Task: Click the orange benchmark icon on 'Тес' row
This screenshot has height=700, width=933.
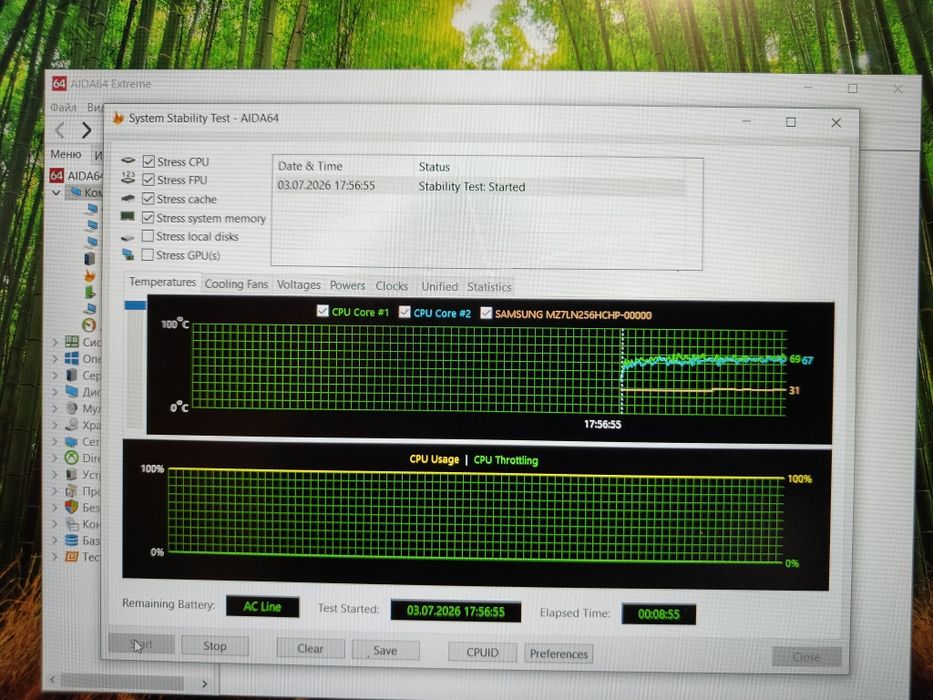Action: [71, 557]
